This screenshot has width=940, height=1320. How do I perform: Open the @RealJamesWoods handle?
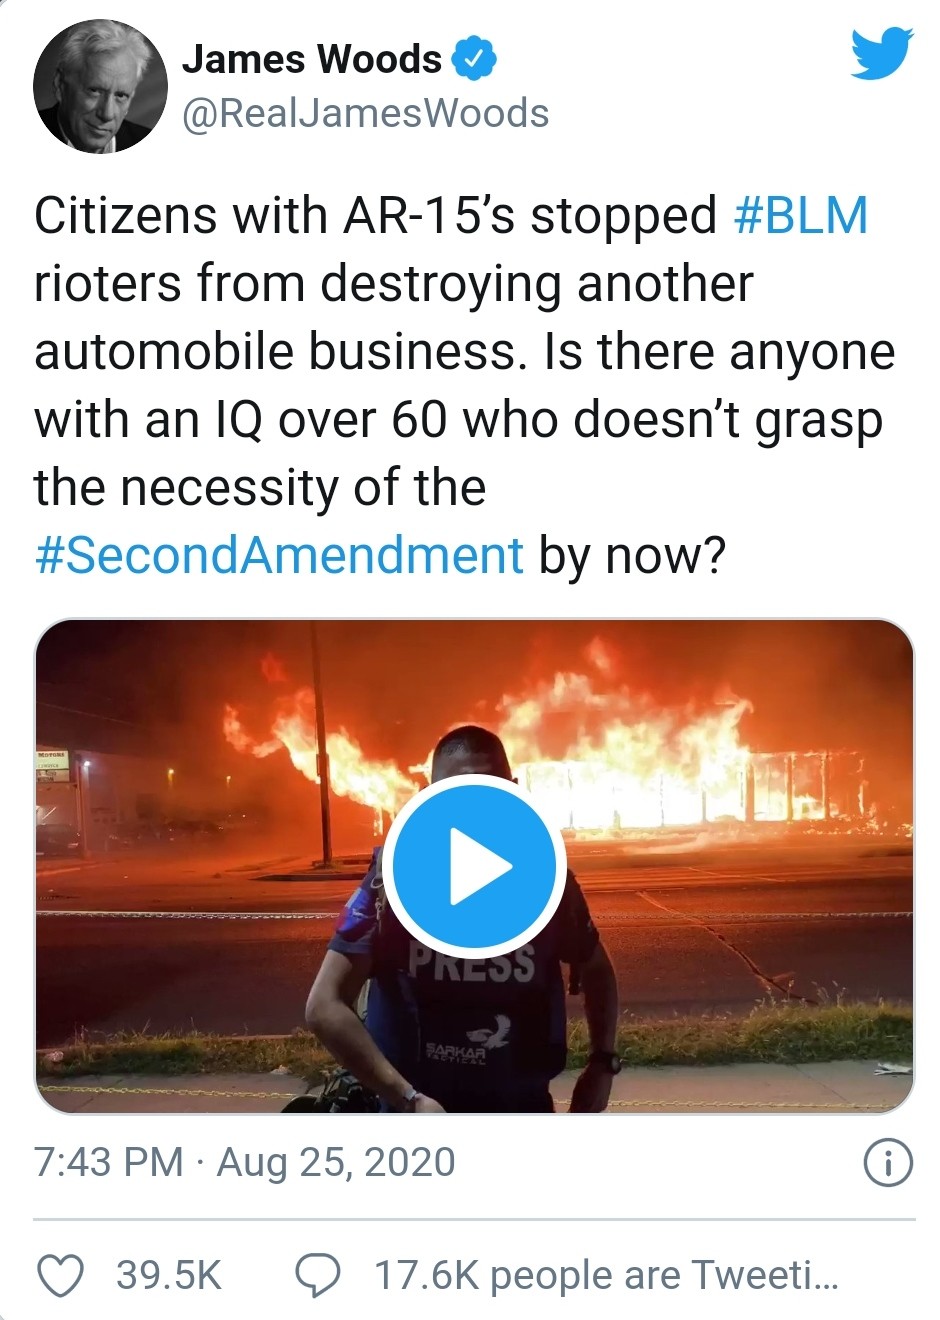coord(365,113)
